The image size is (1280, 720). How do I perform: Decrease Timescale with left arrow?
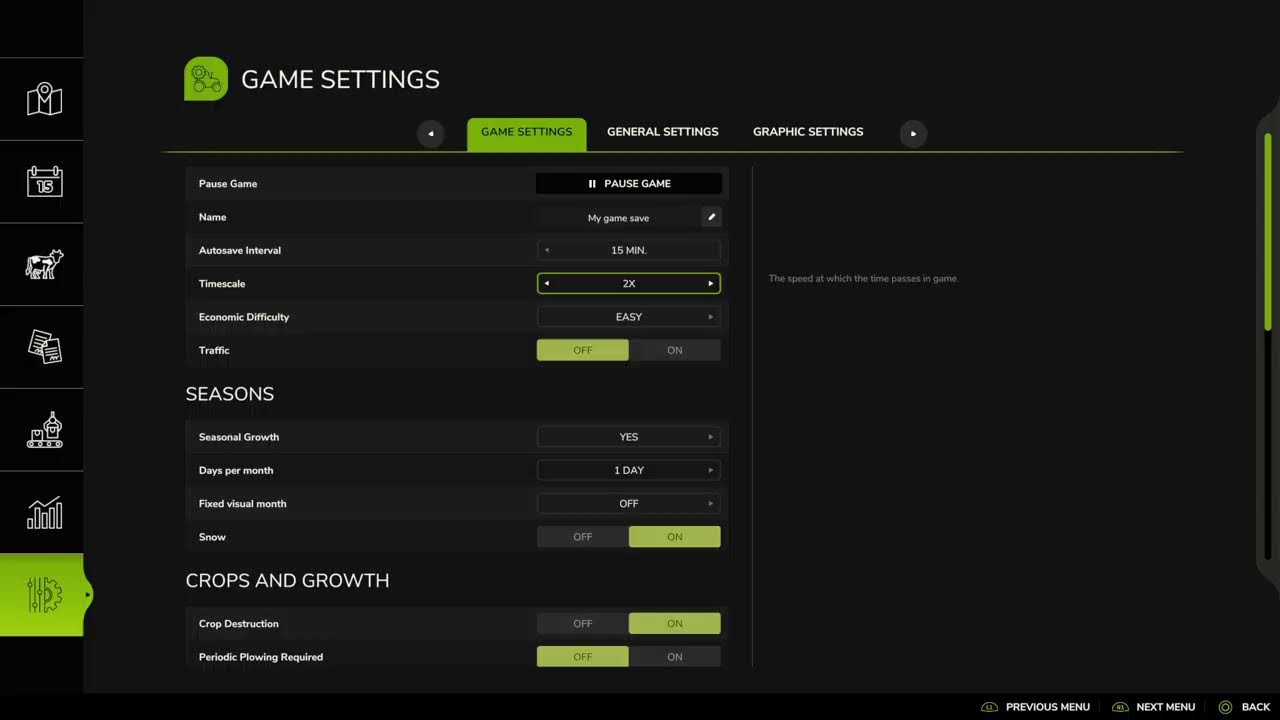[547, 284]
